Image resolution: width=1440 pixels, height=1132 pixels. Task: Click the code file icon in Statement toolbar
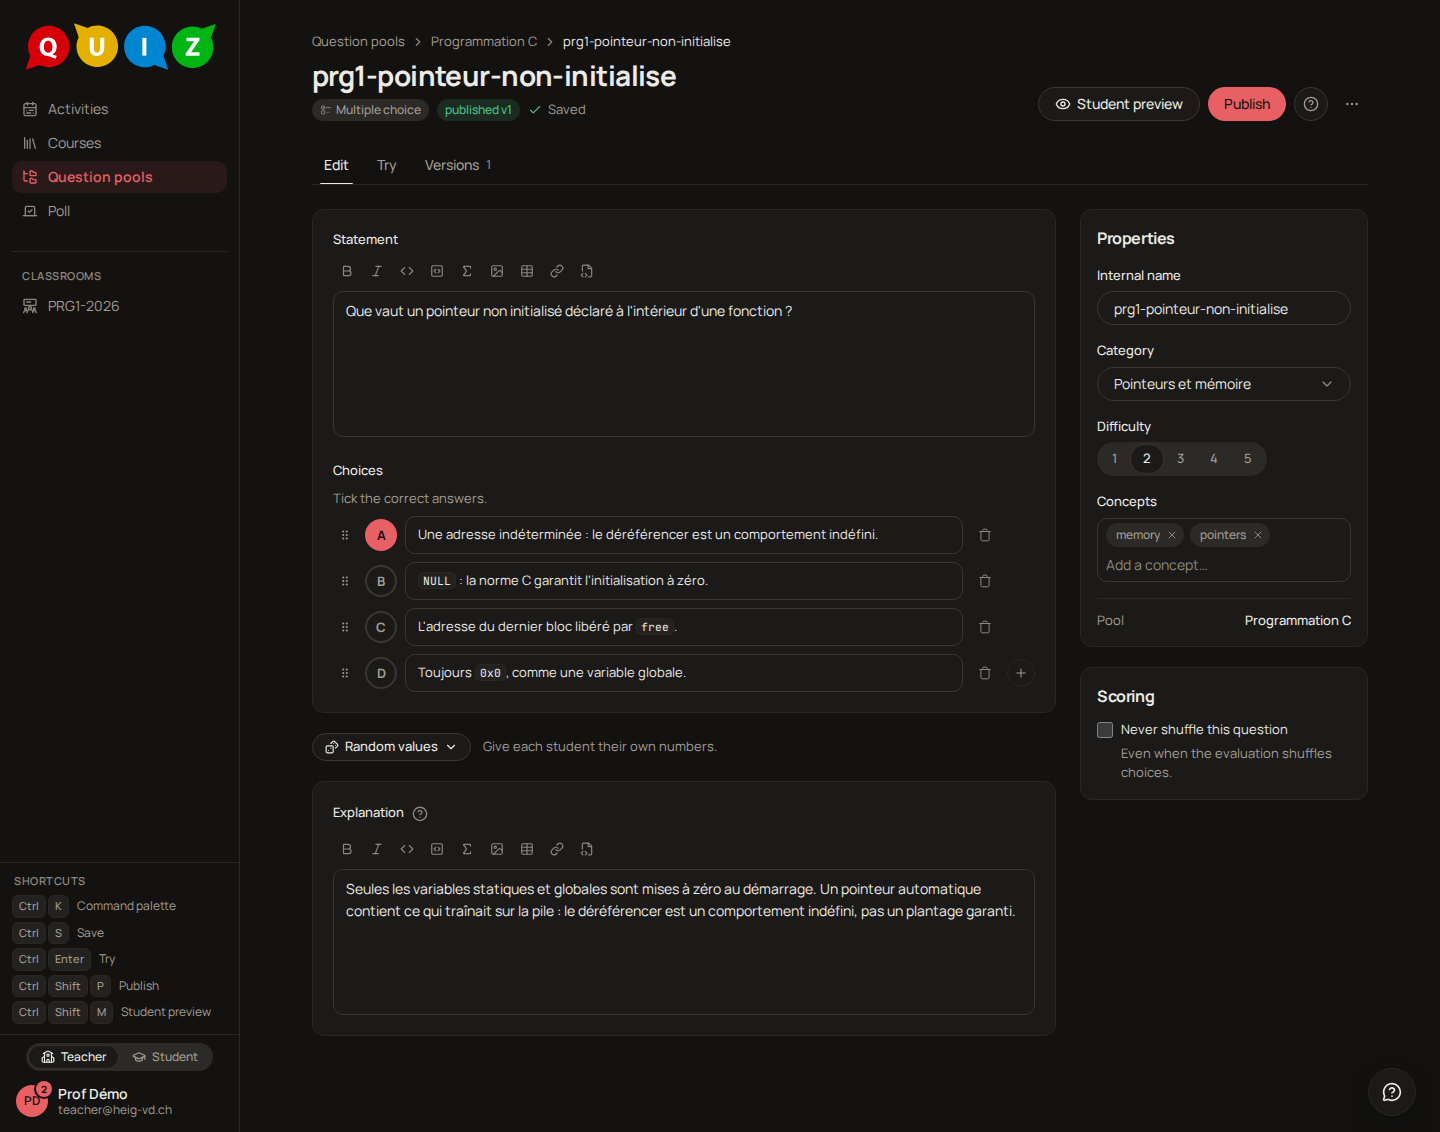click(x=587, y=271)
